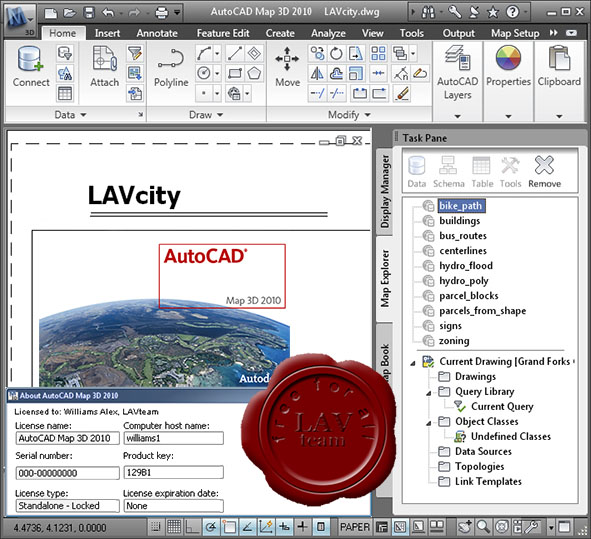591x539 pixels.
Task: Click the Remove icon in Task Pane
Action: 544,172
